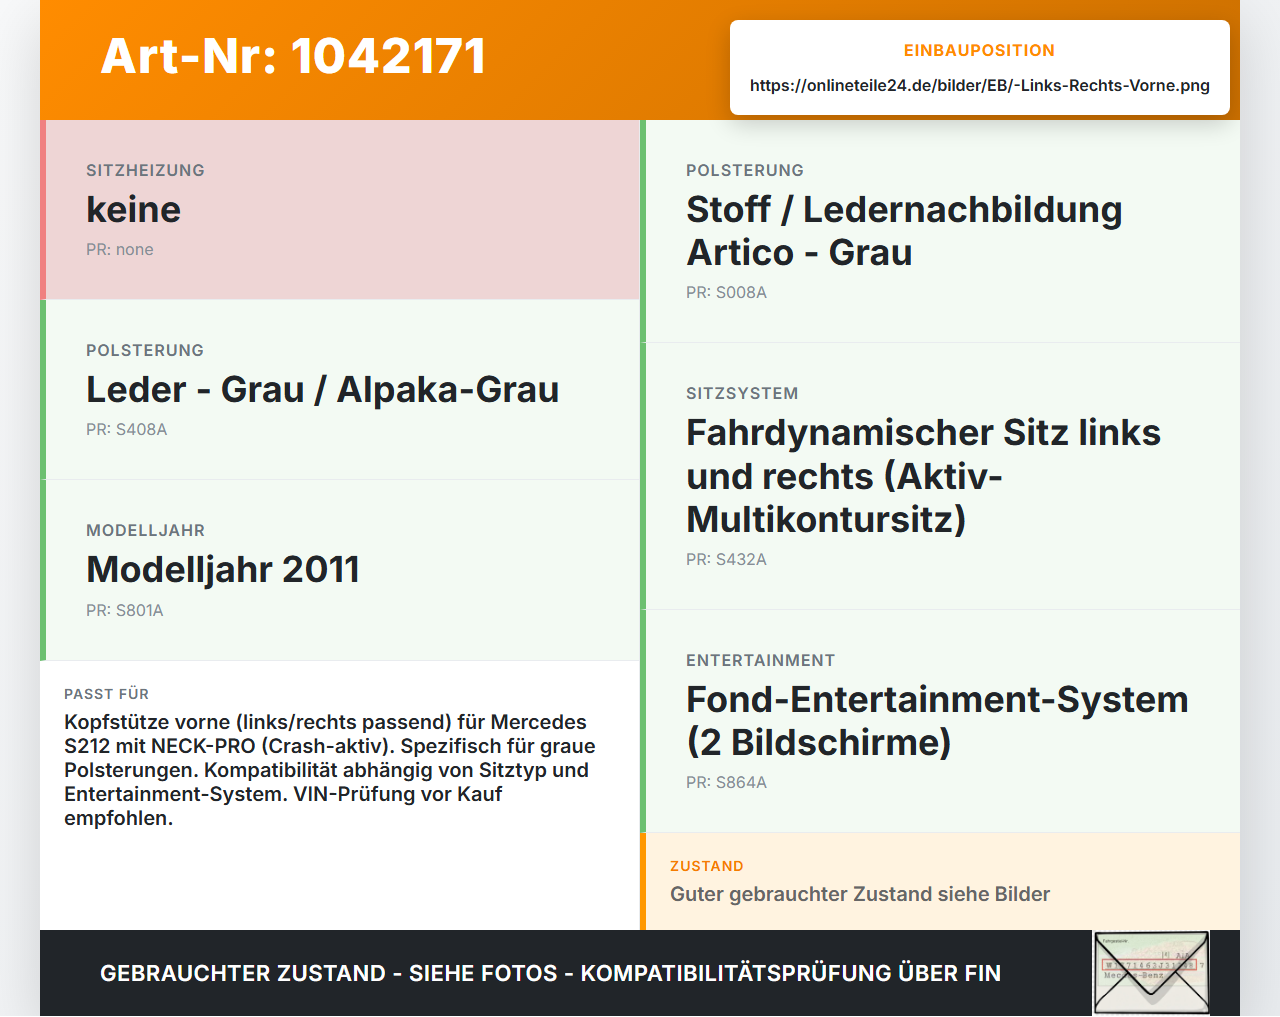Image resolution: width=1280 pixels, height=1017 pixels.
Task: Click PR code S408A
Action: click(127, 429)
